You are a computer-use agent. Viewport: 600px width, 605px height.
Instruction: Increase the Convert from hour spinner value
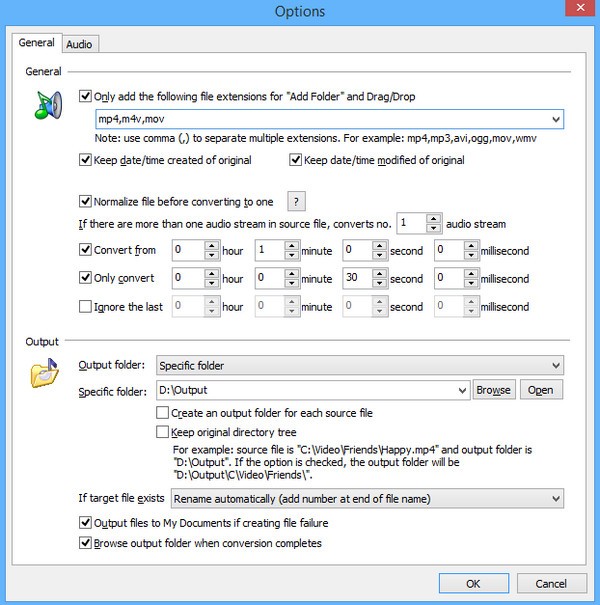point(212,245)
